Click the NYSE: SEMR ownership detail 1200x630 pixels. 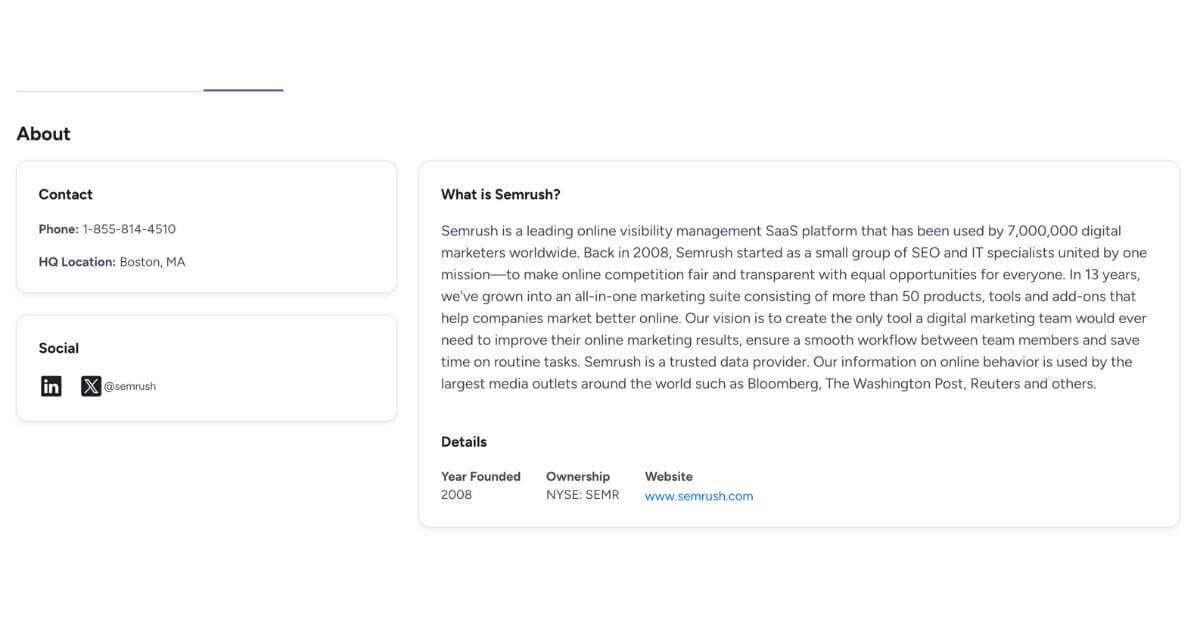tap(582, 494)
